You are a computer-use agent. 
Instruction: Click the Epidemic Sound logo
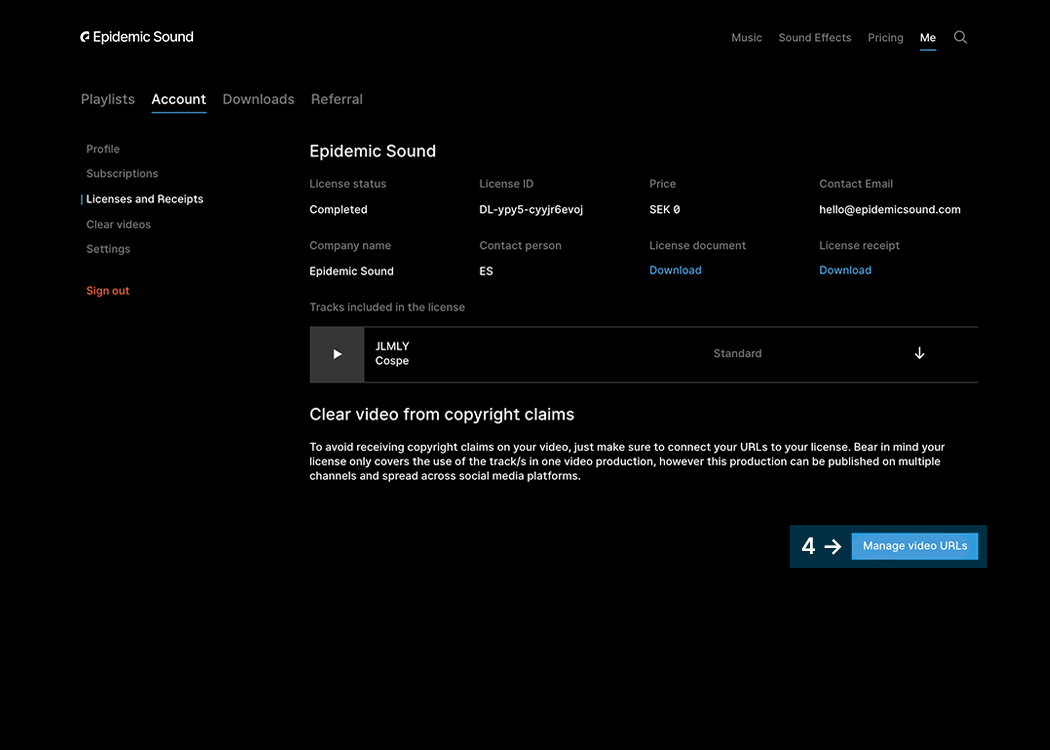pyautogui.click(x=137, y=37)
